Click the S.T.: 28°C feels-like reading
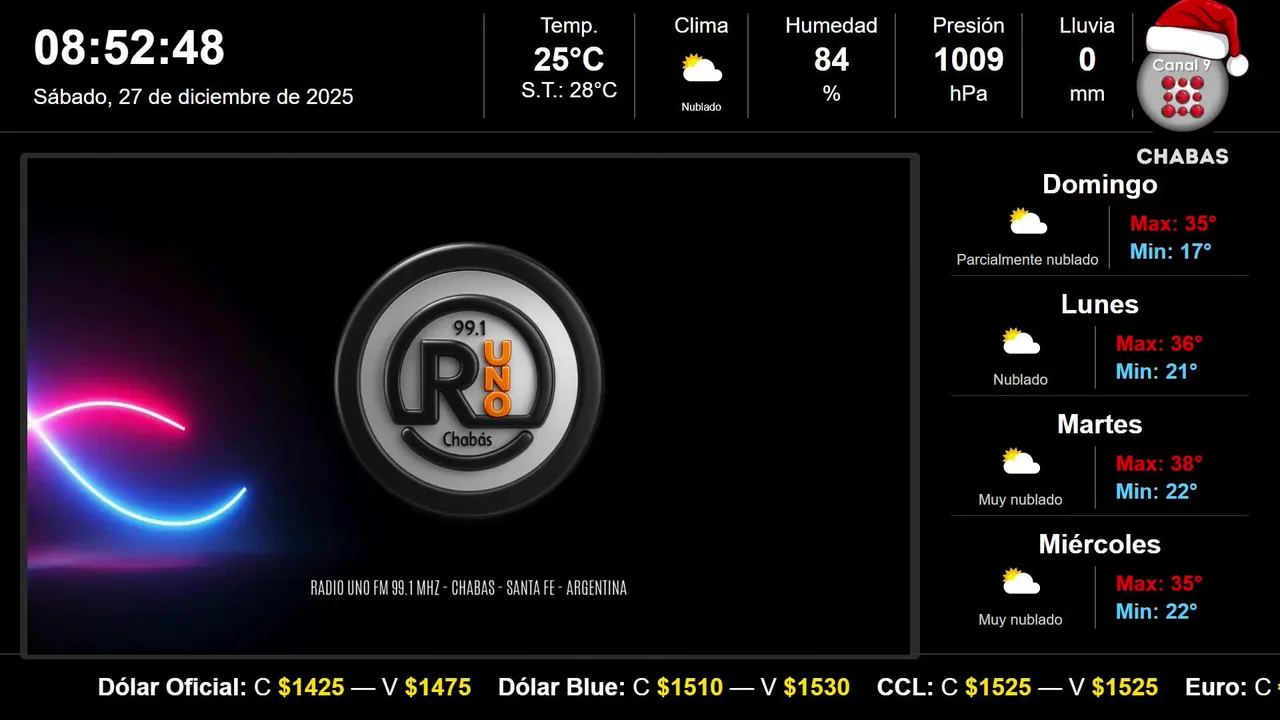The width and height of the screenshot is (1280, 720). [x=569, y=90]
